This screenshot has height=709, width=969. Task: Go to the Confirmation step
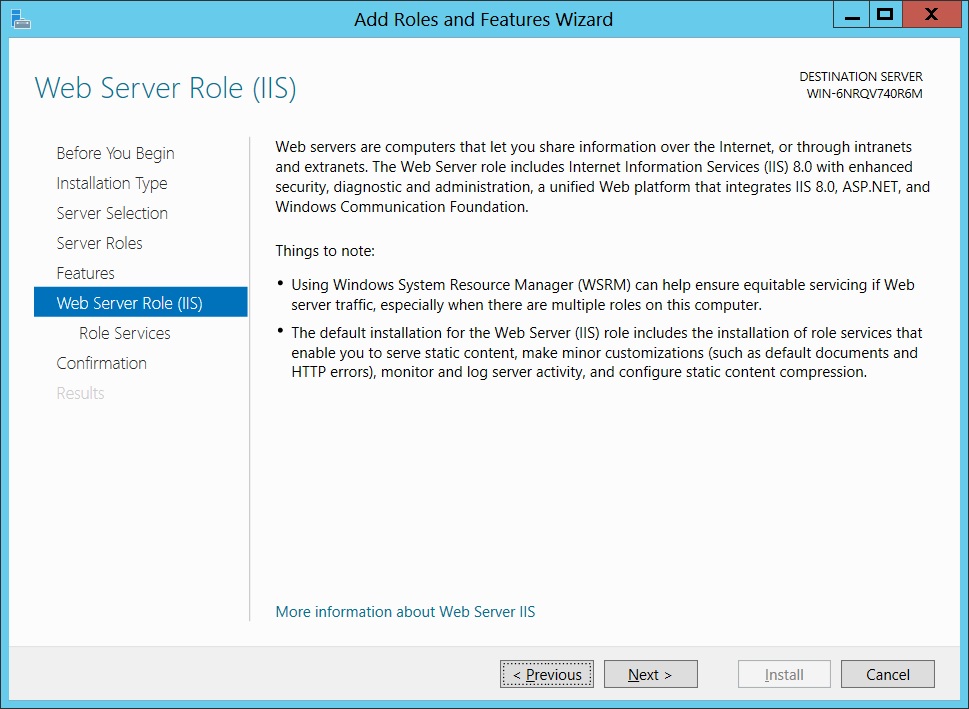click(101, 363)
